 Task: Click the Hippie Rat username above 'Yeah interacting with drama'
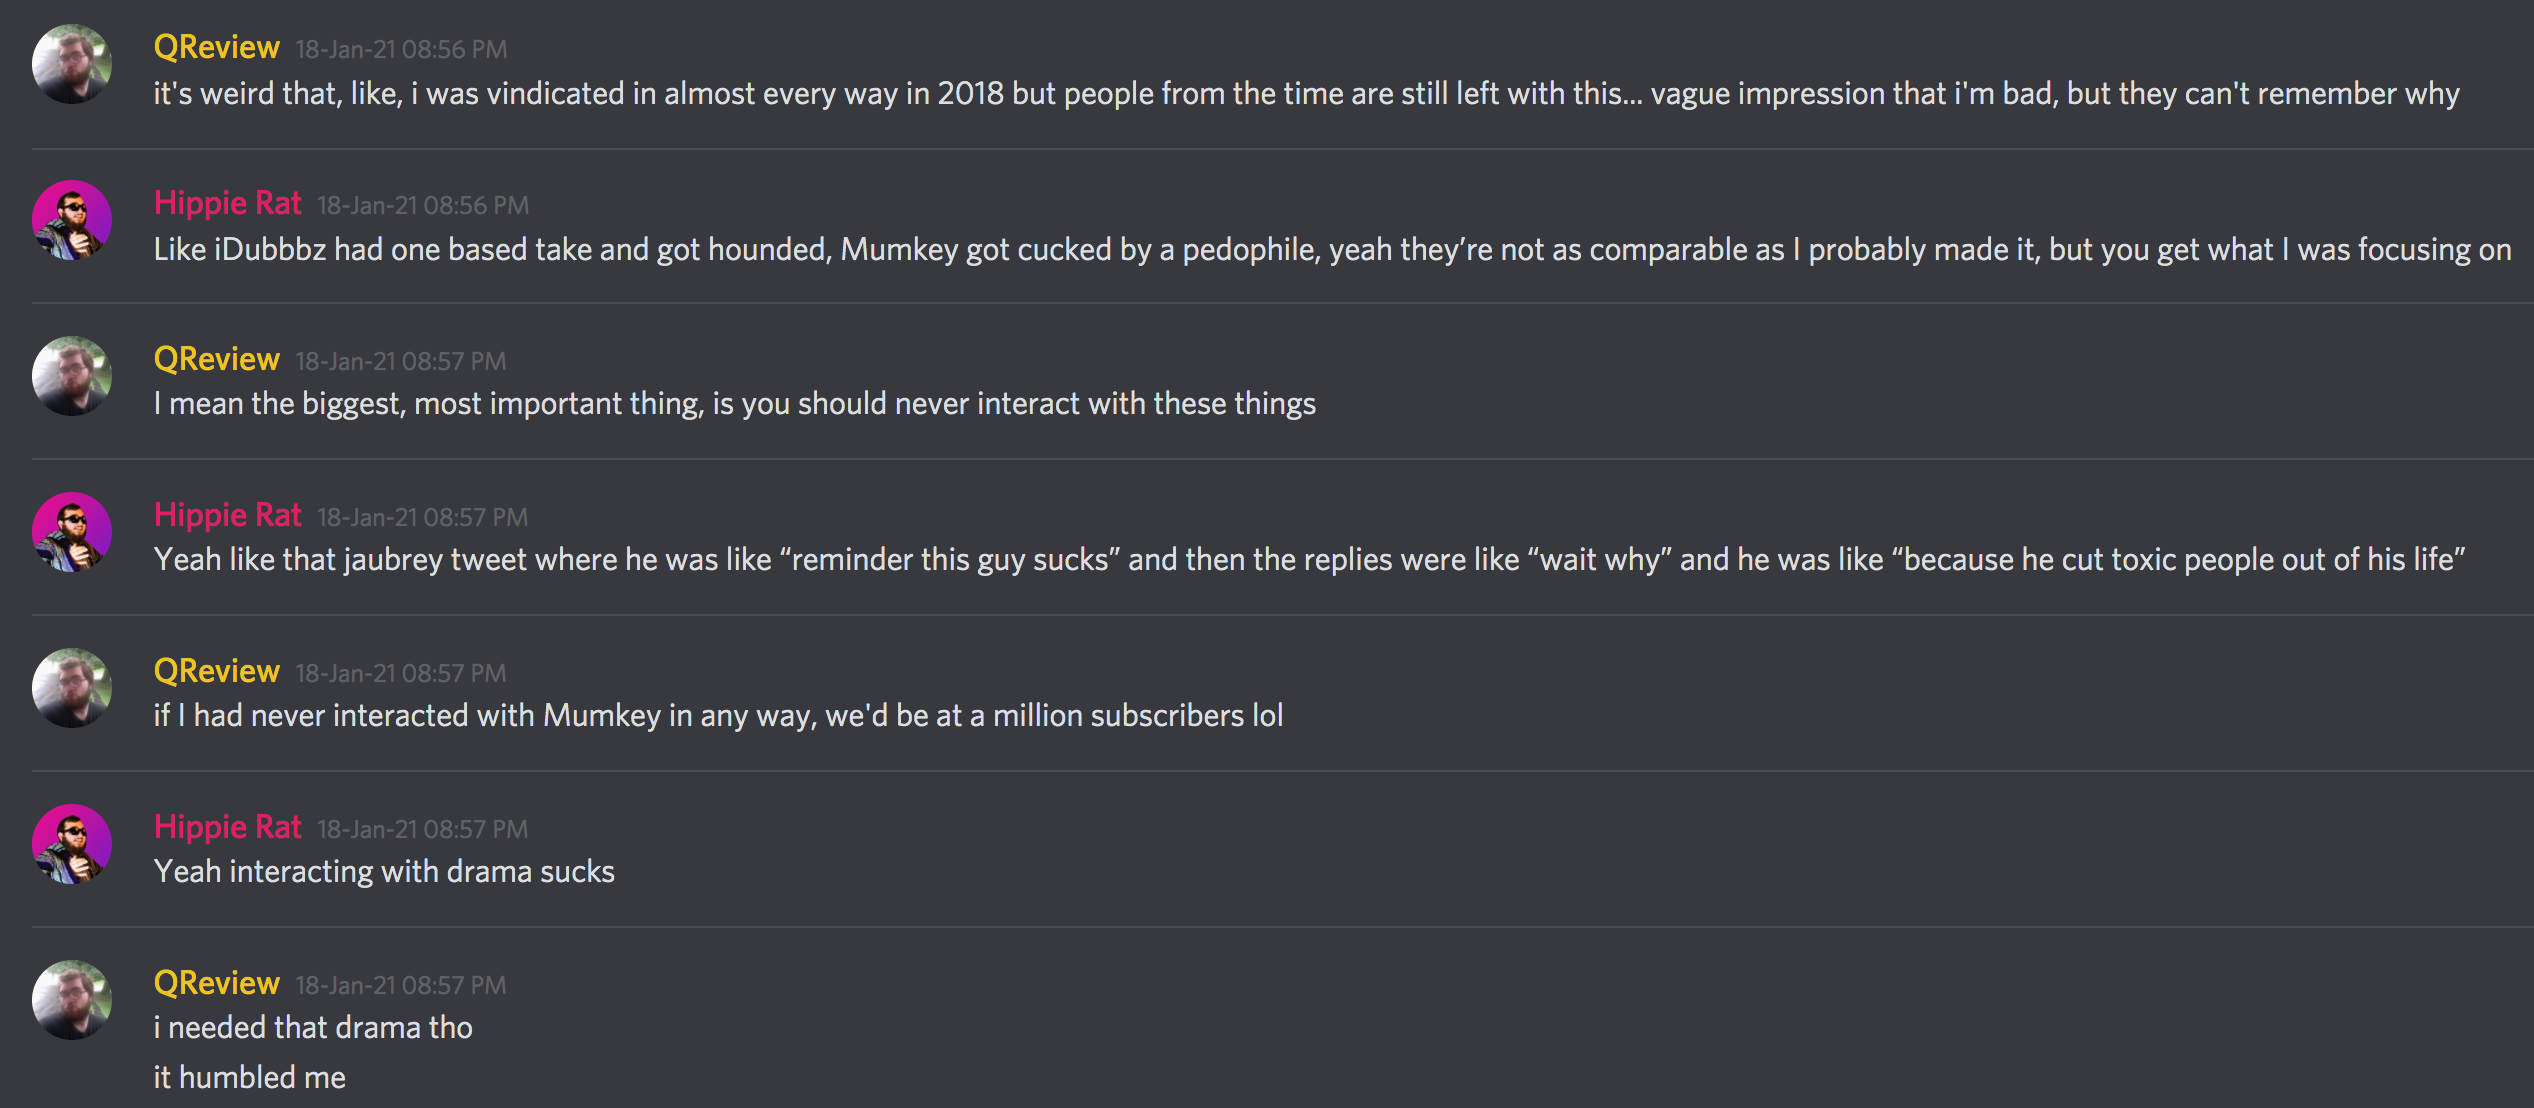click(x=227, y=827)
